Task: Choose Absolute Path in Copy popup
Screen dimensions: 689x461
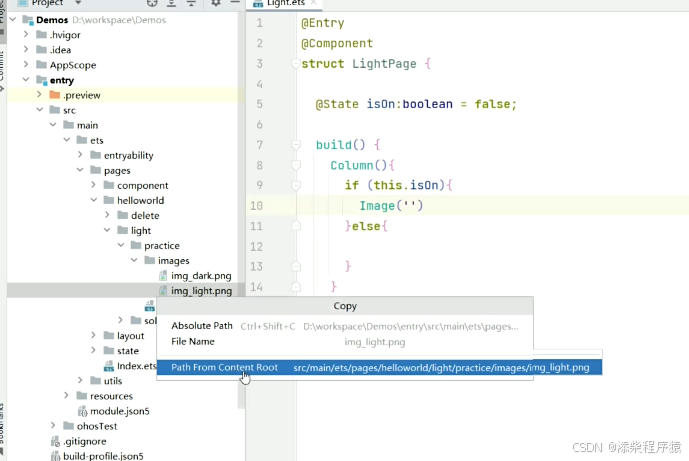Action: [x=345, y=326]
